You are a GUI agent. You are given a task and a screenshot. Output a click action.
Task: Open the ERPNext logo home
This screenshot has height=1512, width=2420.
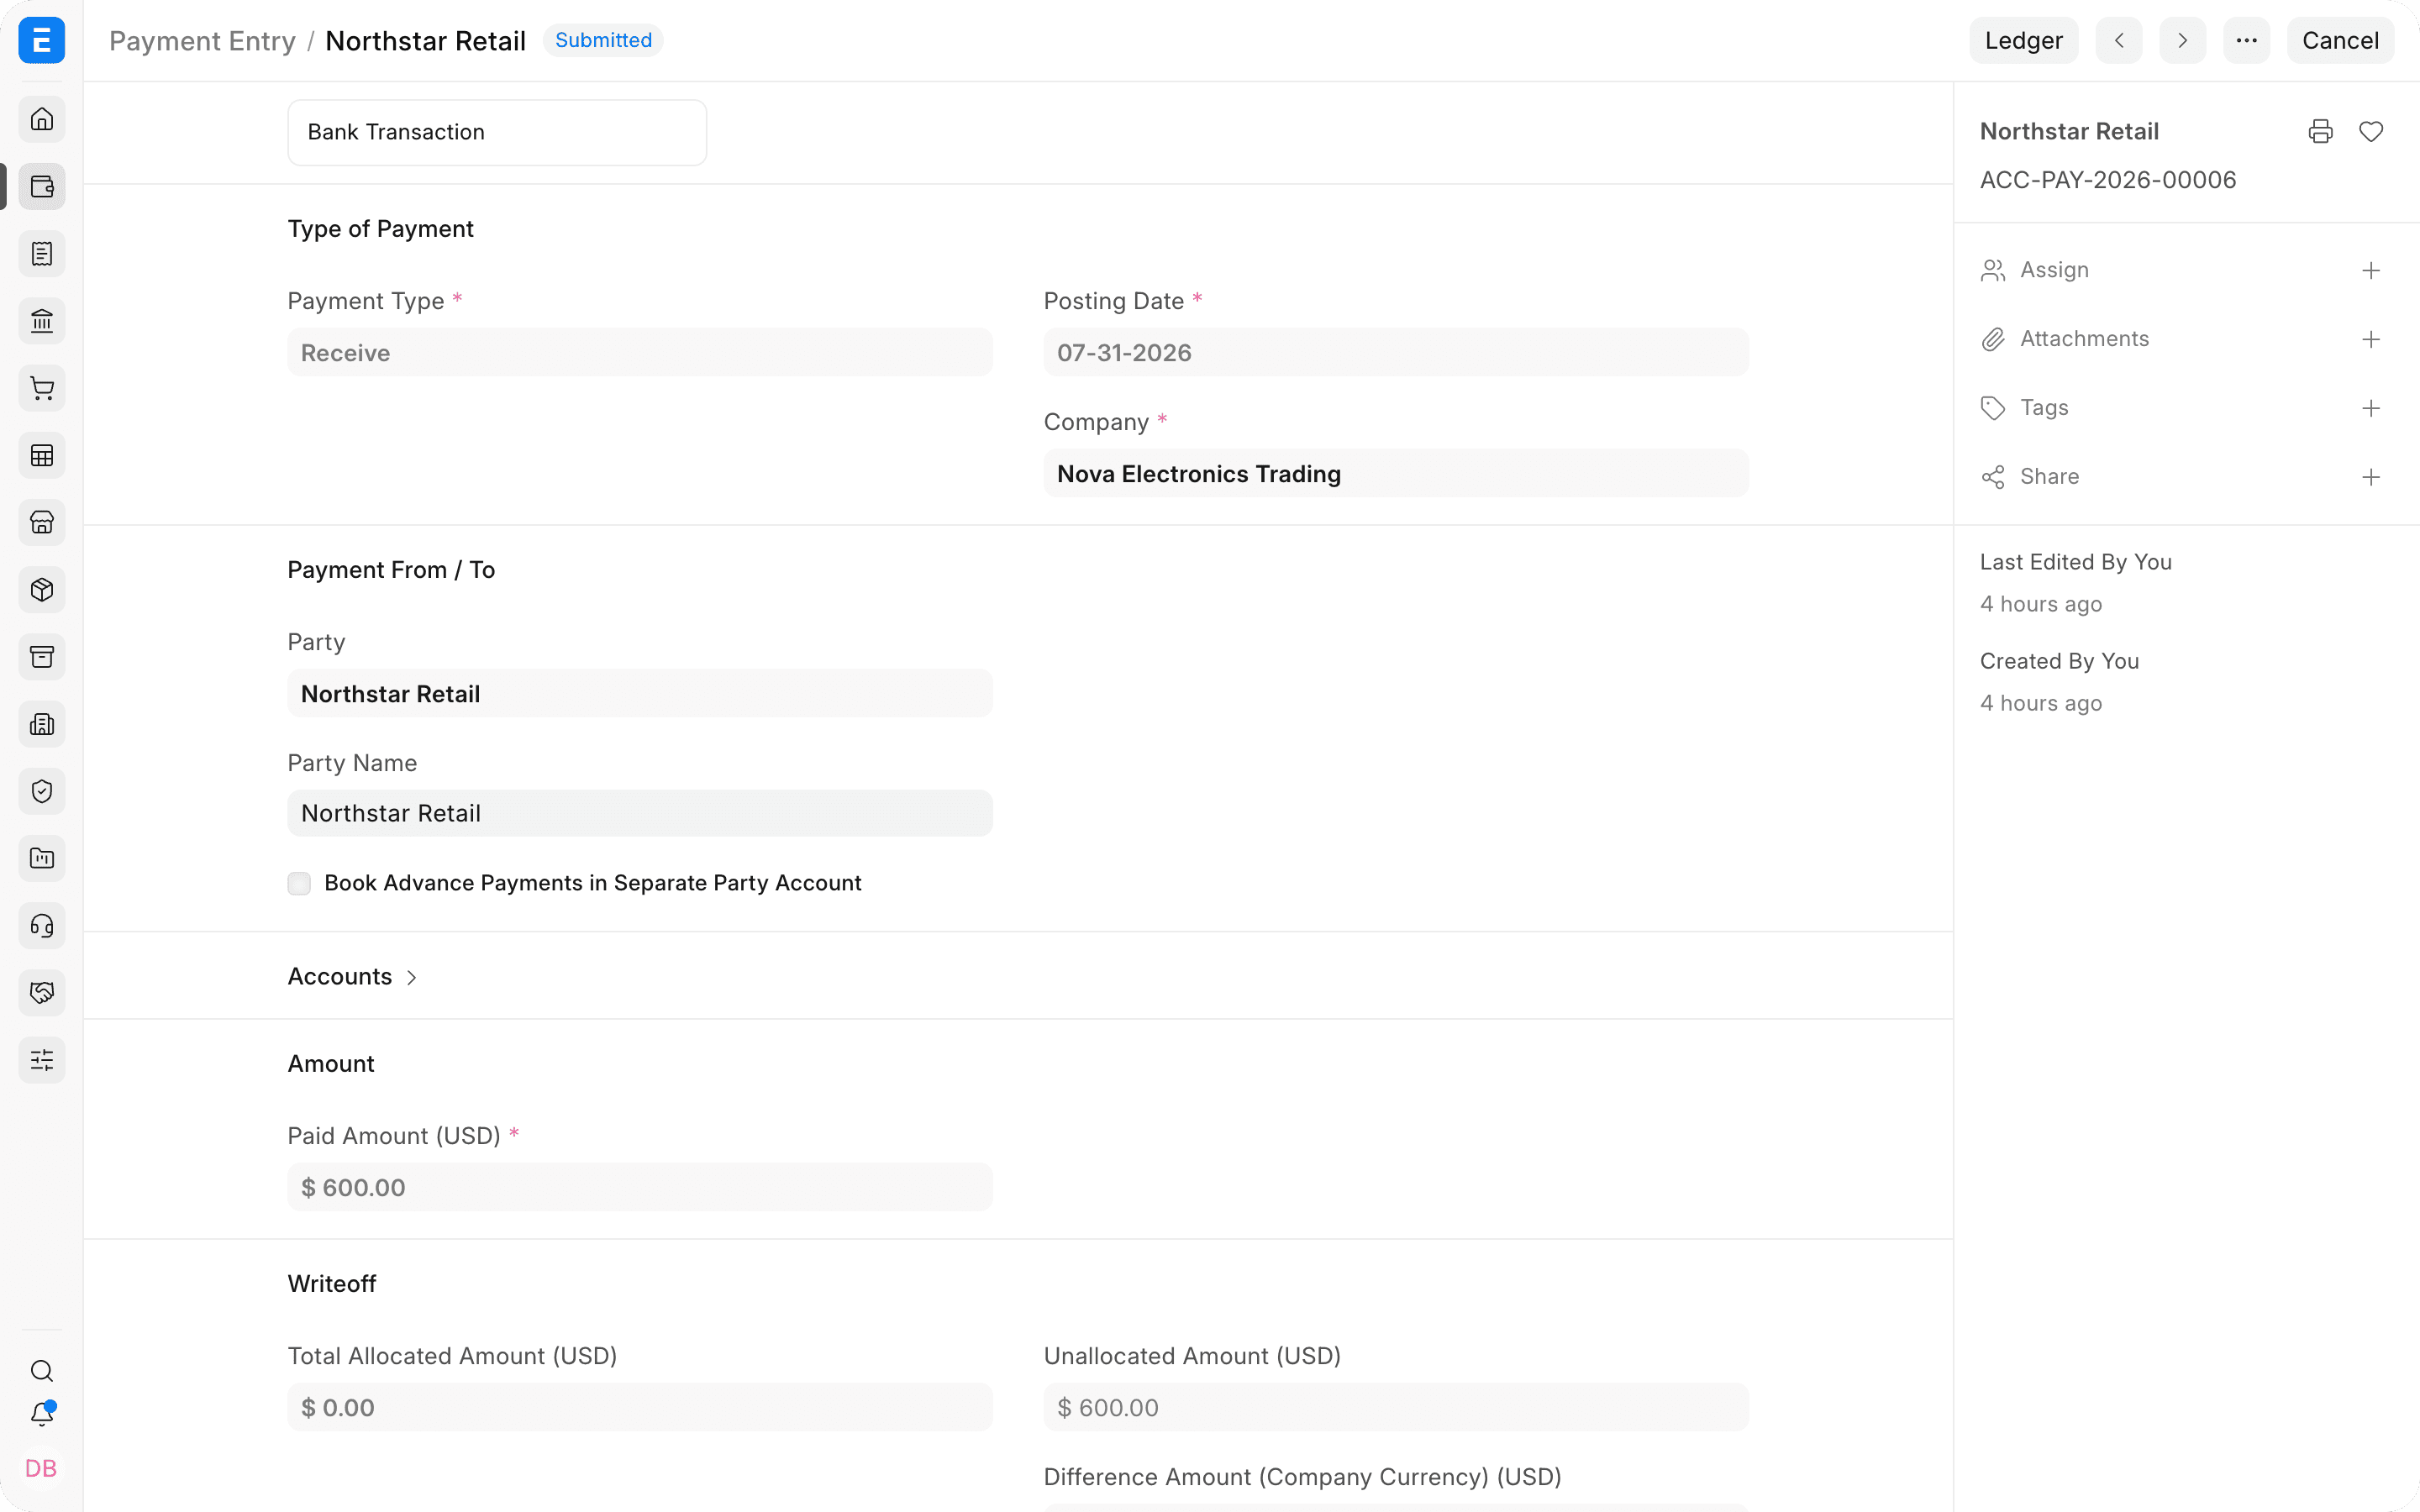pyautogui.click(x=42, y=40)
